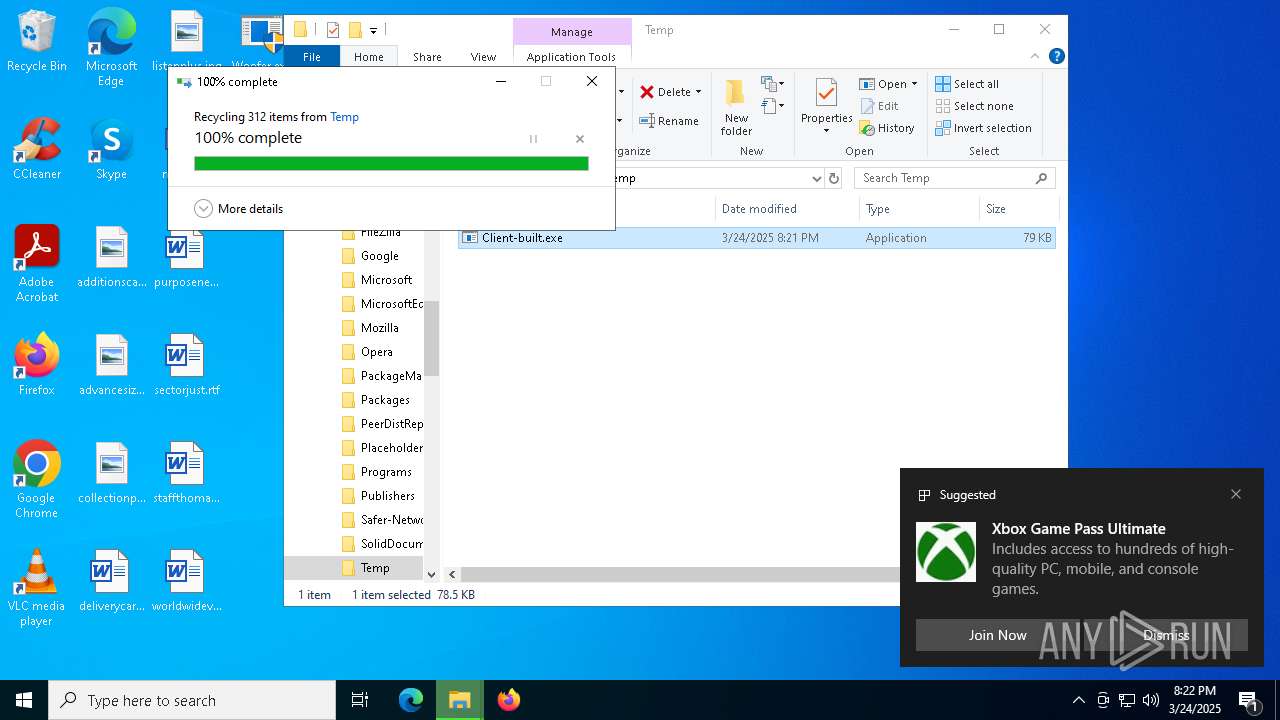
Task: Click Invert selection in ribbon
Action: pos(983,128)
